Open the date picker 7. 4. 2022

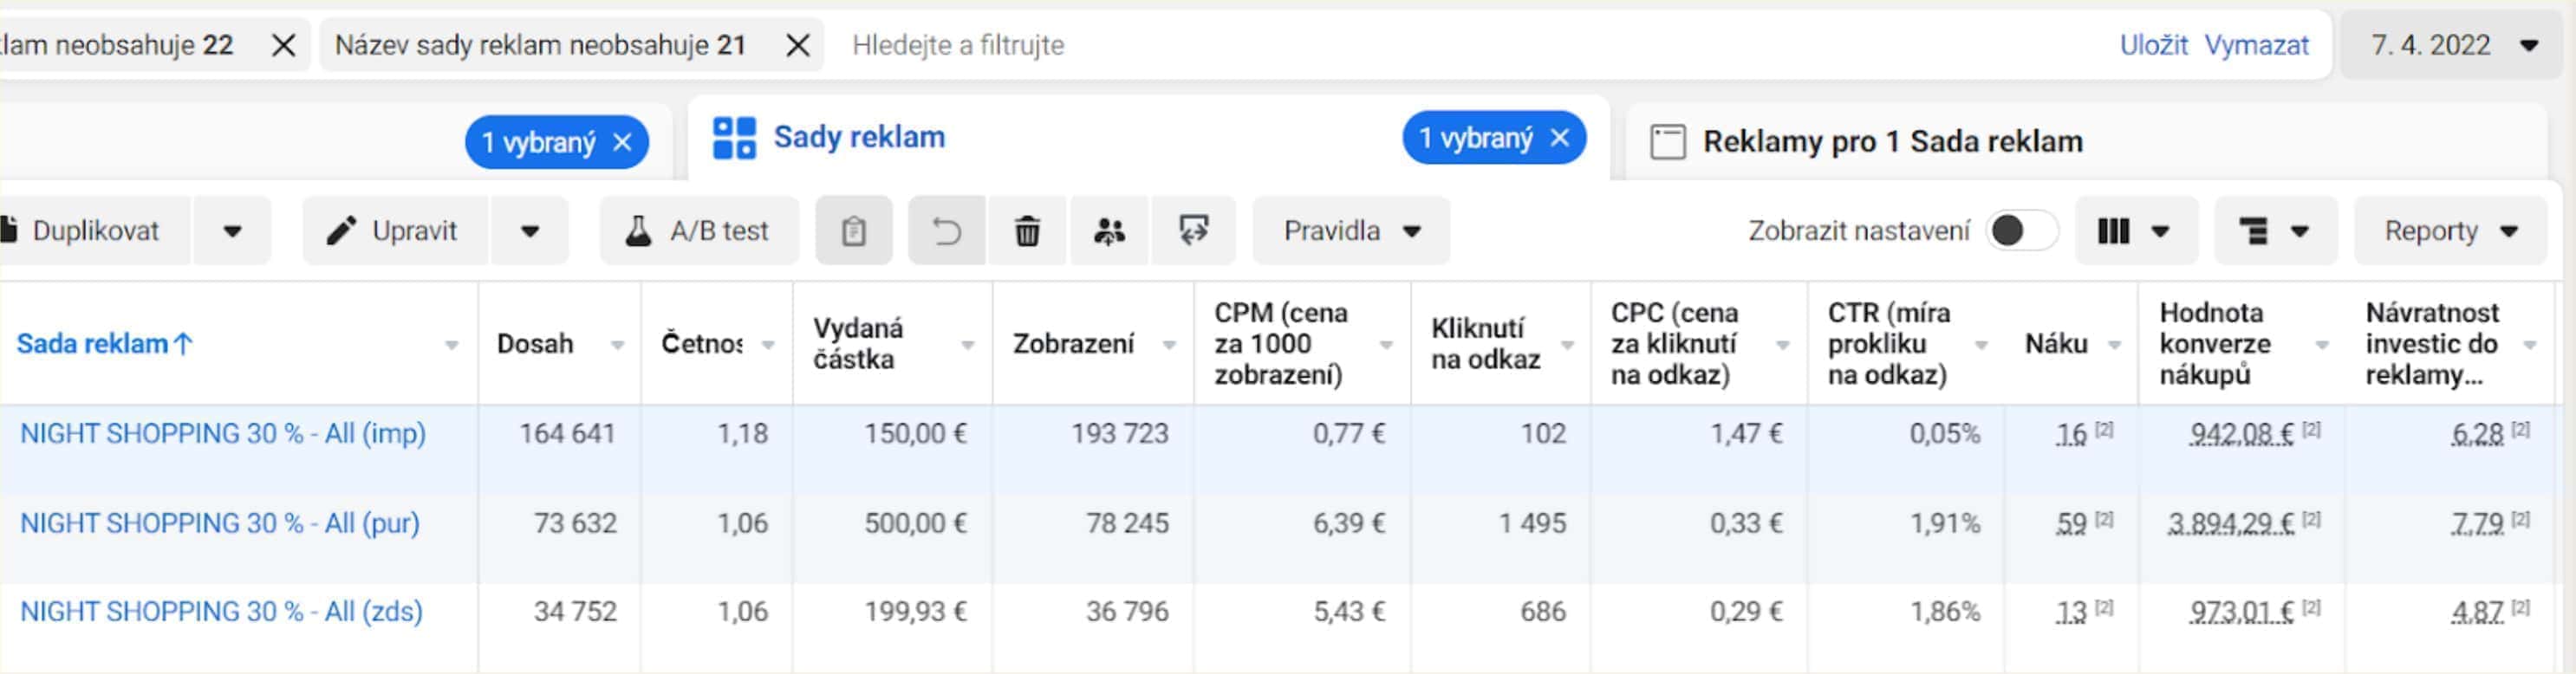[x=2453, y=45]
